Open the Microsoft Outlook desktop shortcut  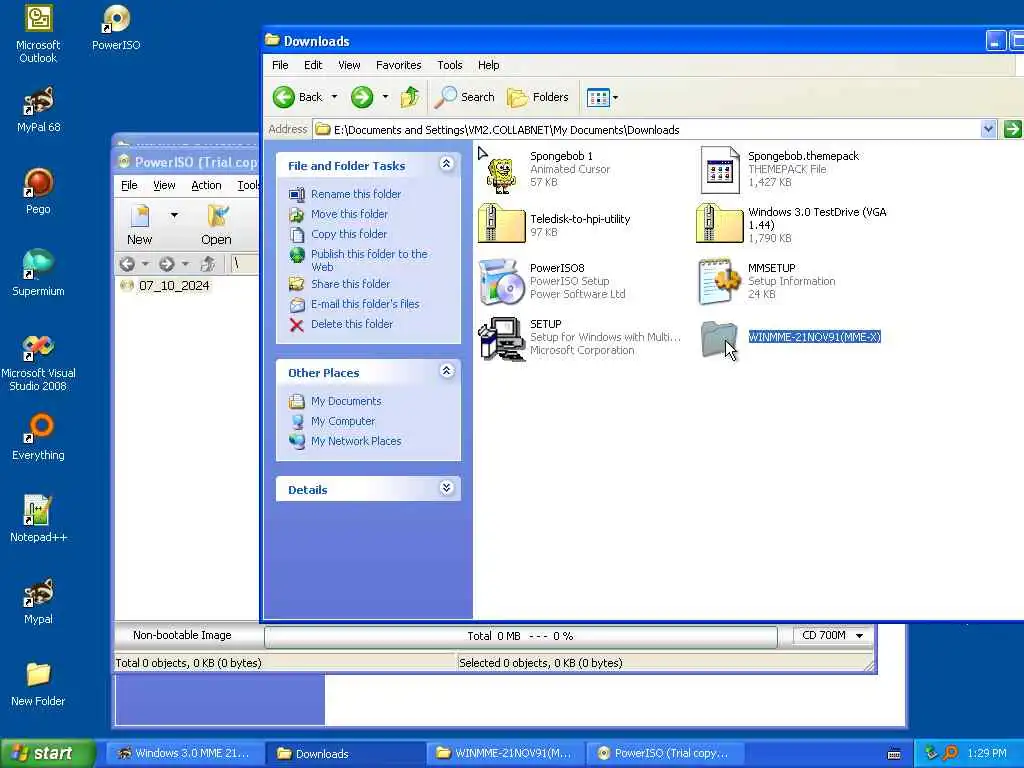coord(38,34)
